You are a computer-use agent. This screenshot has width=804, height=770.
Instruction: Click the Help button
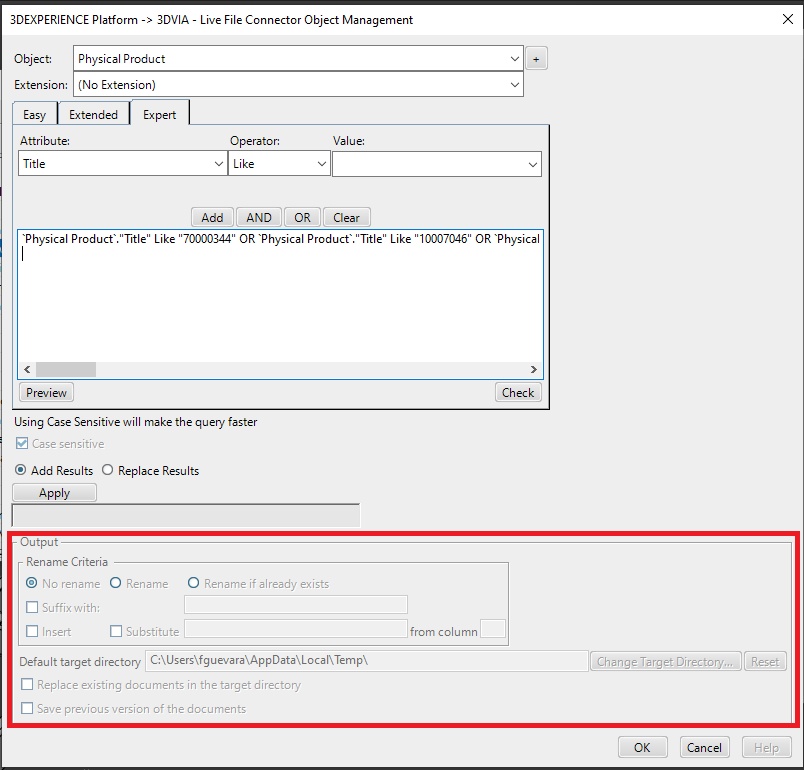[766, 747]
